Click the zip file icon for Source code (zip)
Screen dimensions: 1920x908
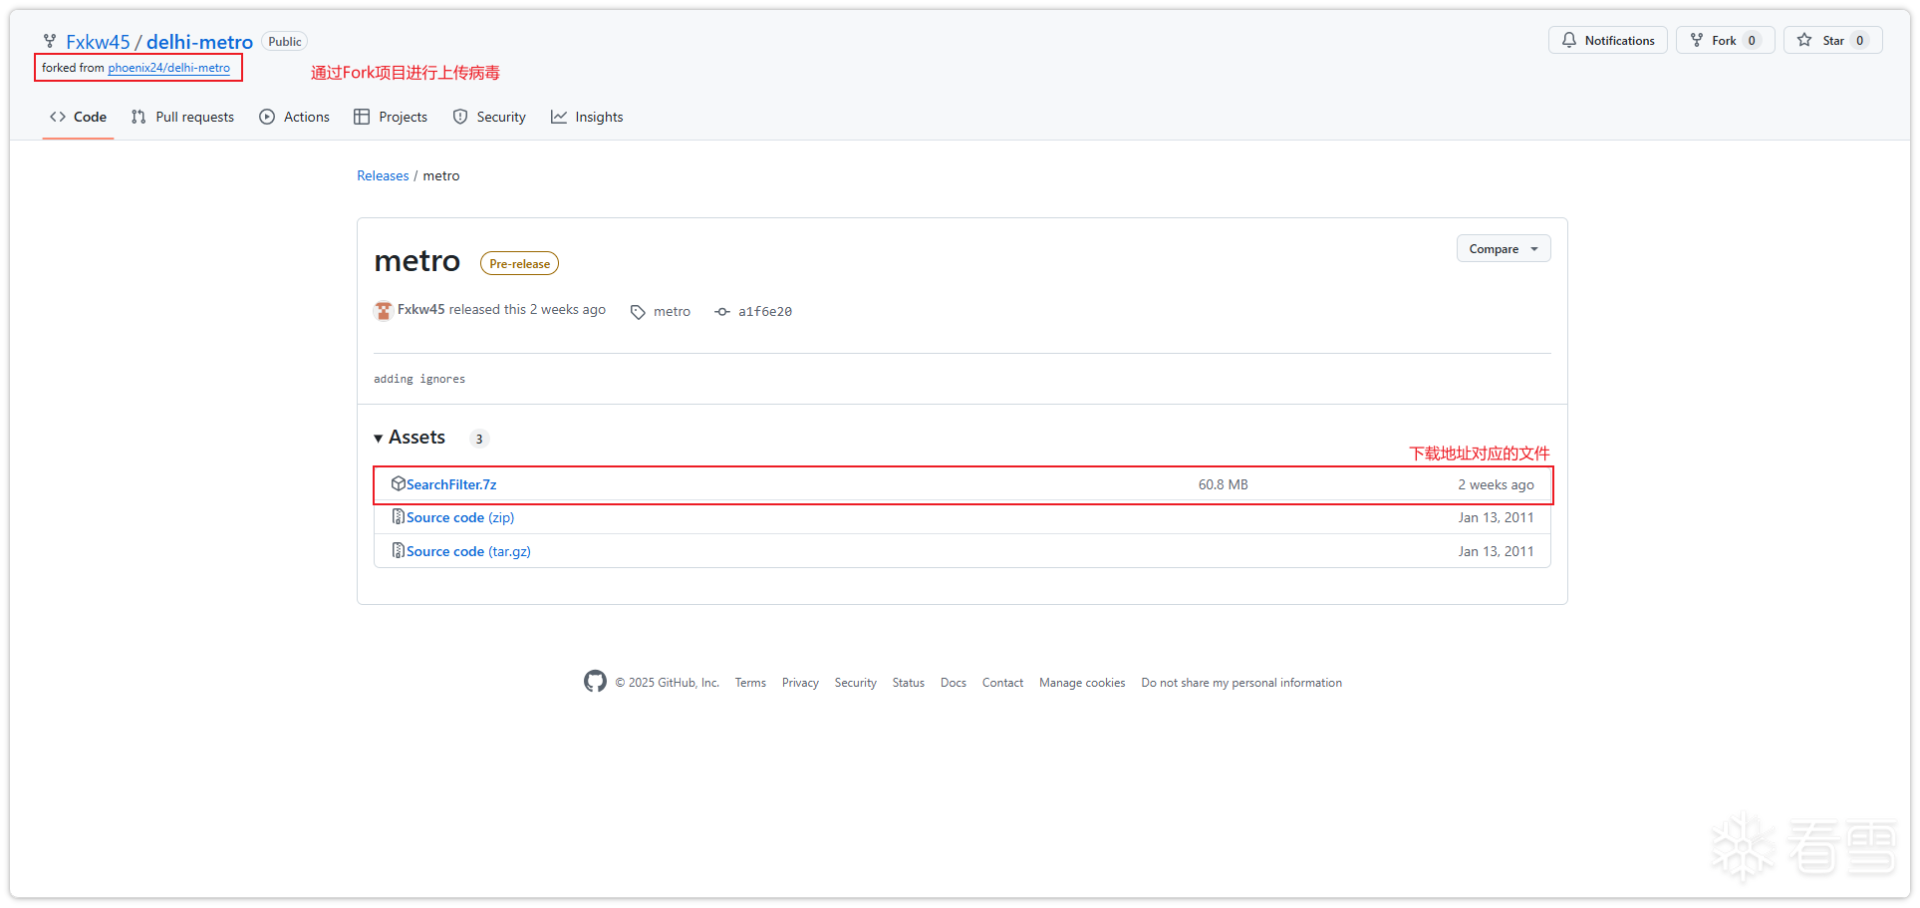pos(398,517)
